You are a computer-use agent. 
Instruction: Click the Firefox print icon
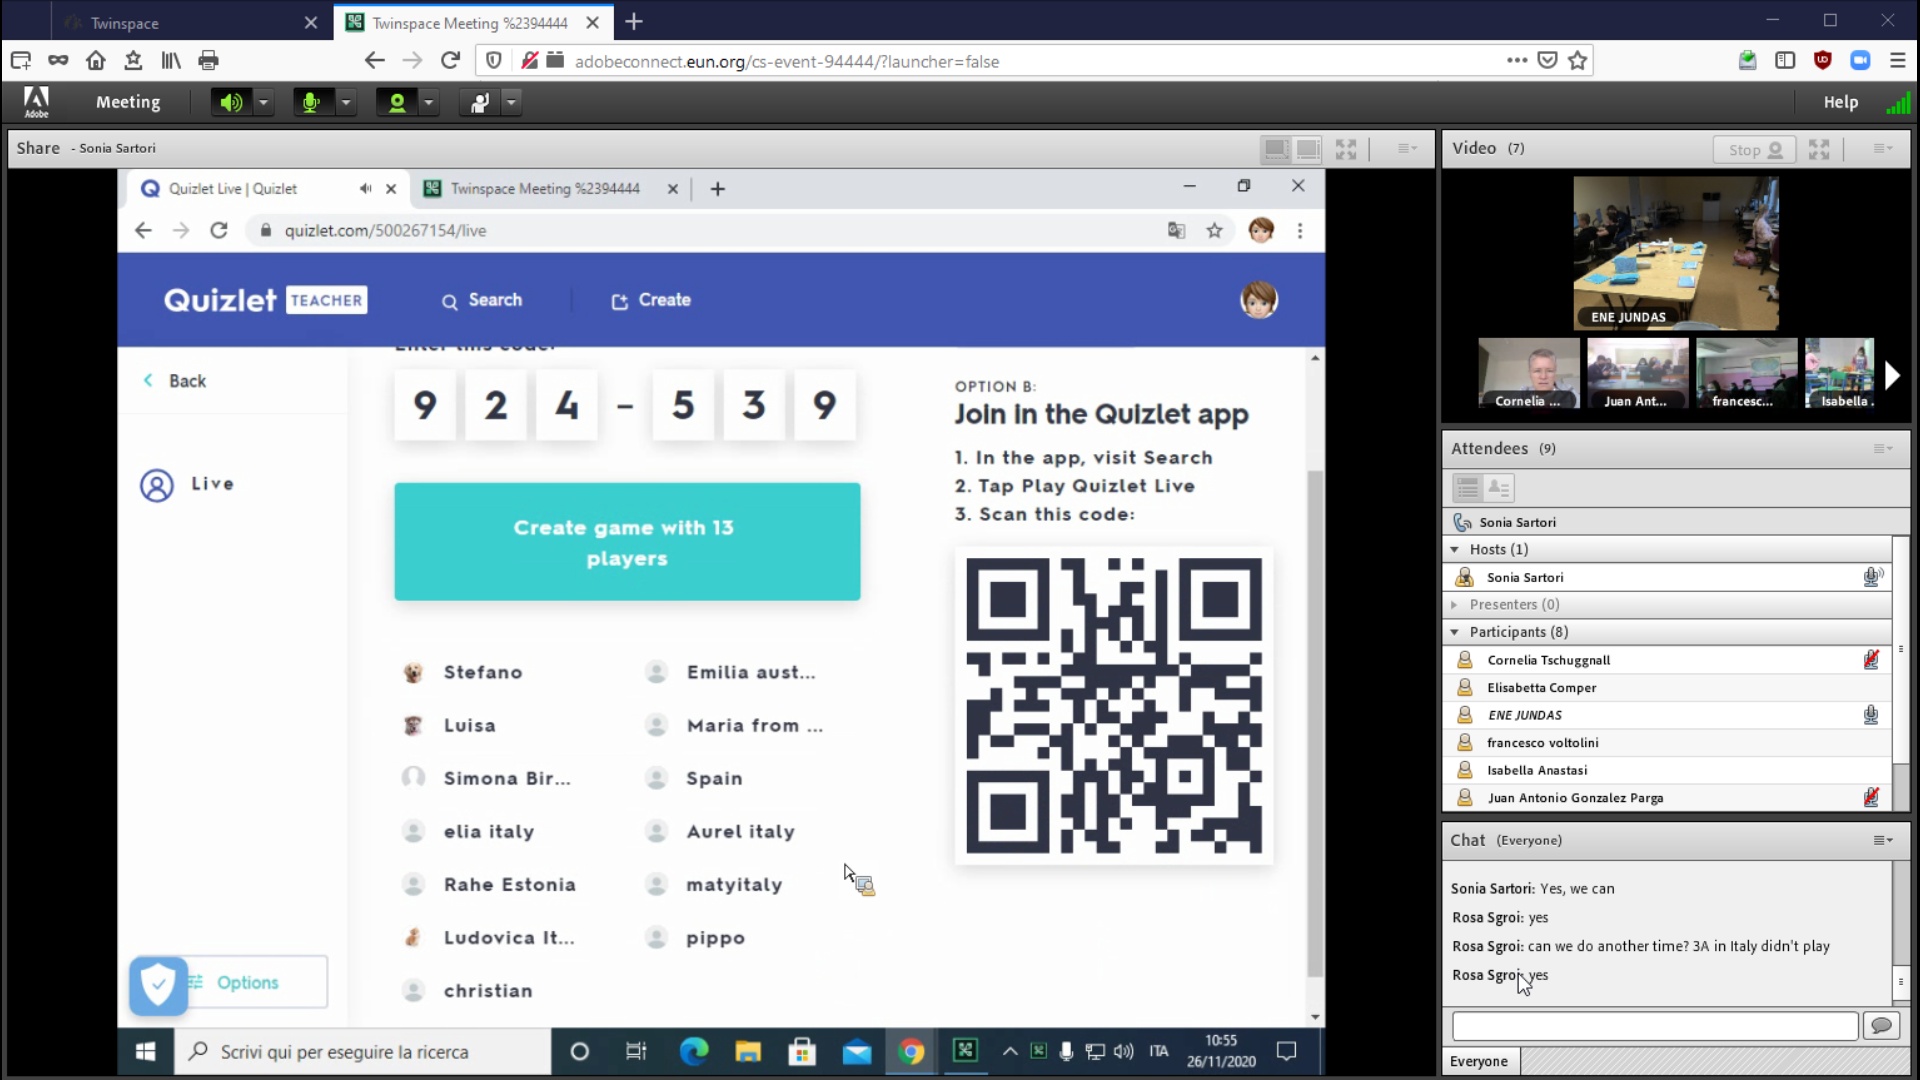208,61
